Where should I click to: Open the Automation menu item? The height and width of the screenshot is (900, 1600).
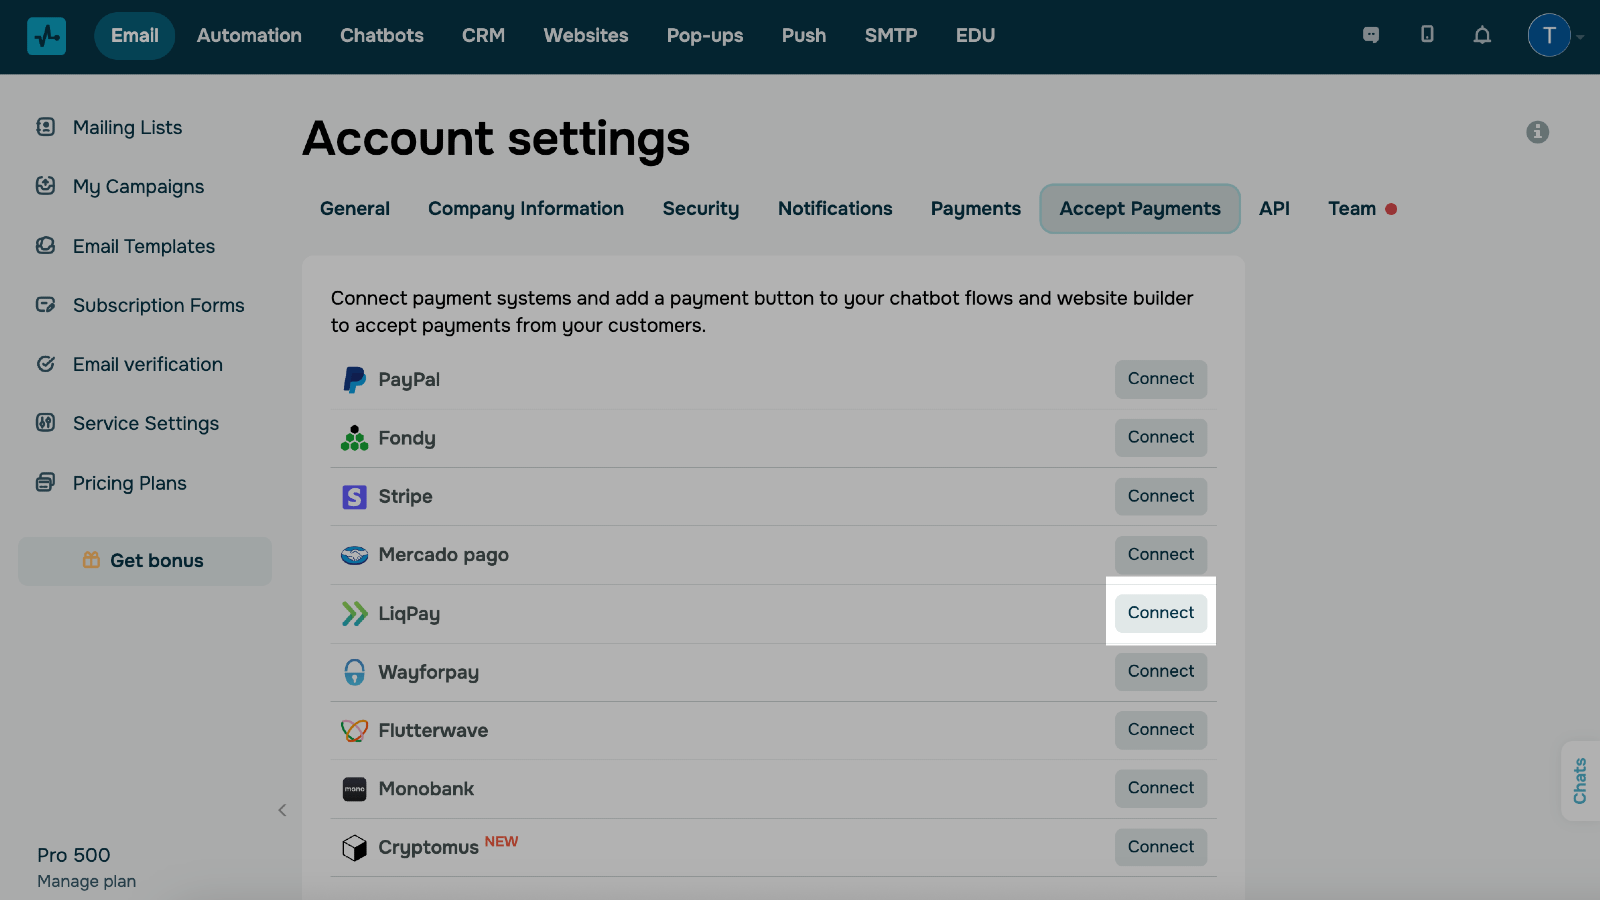(x=249, y=36)
